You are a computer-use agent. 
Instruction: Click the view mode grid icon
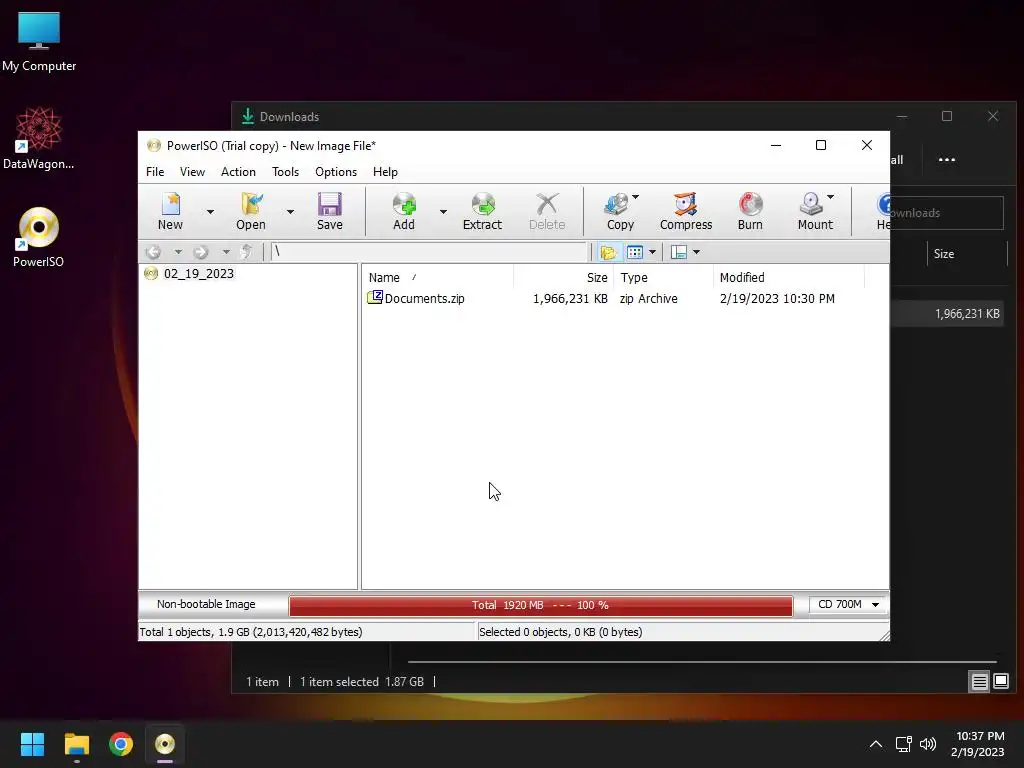pyautogui.click(x=635, y=252)
